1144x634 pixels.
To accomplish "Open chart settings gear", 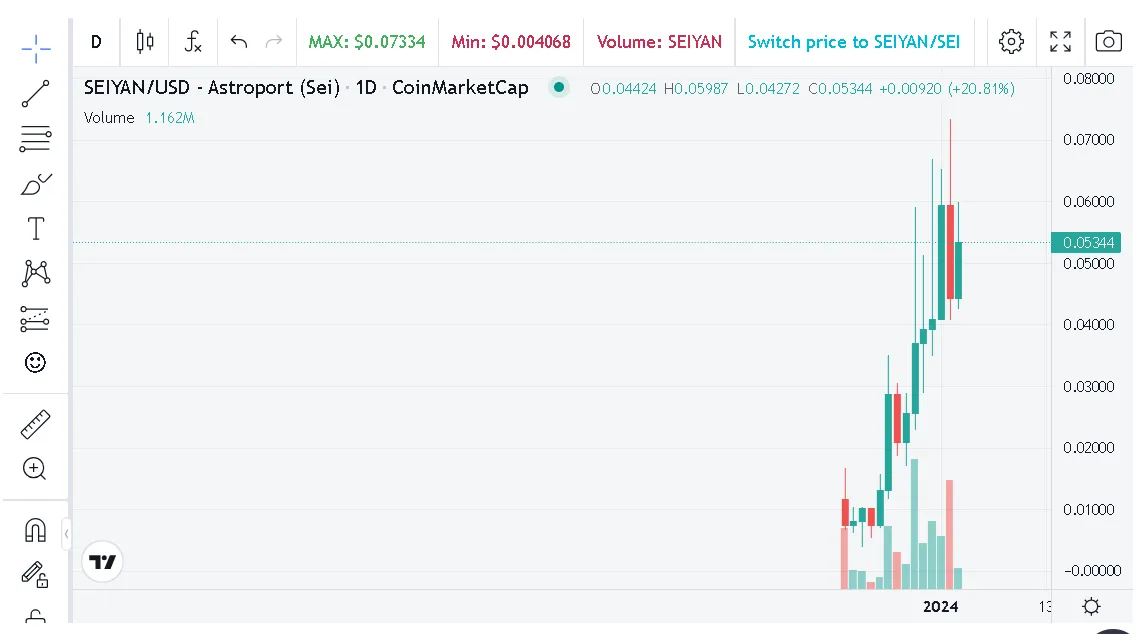I will pyautogui.click(x=1011, y=42).
